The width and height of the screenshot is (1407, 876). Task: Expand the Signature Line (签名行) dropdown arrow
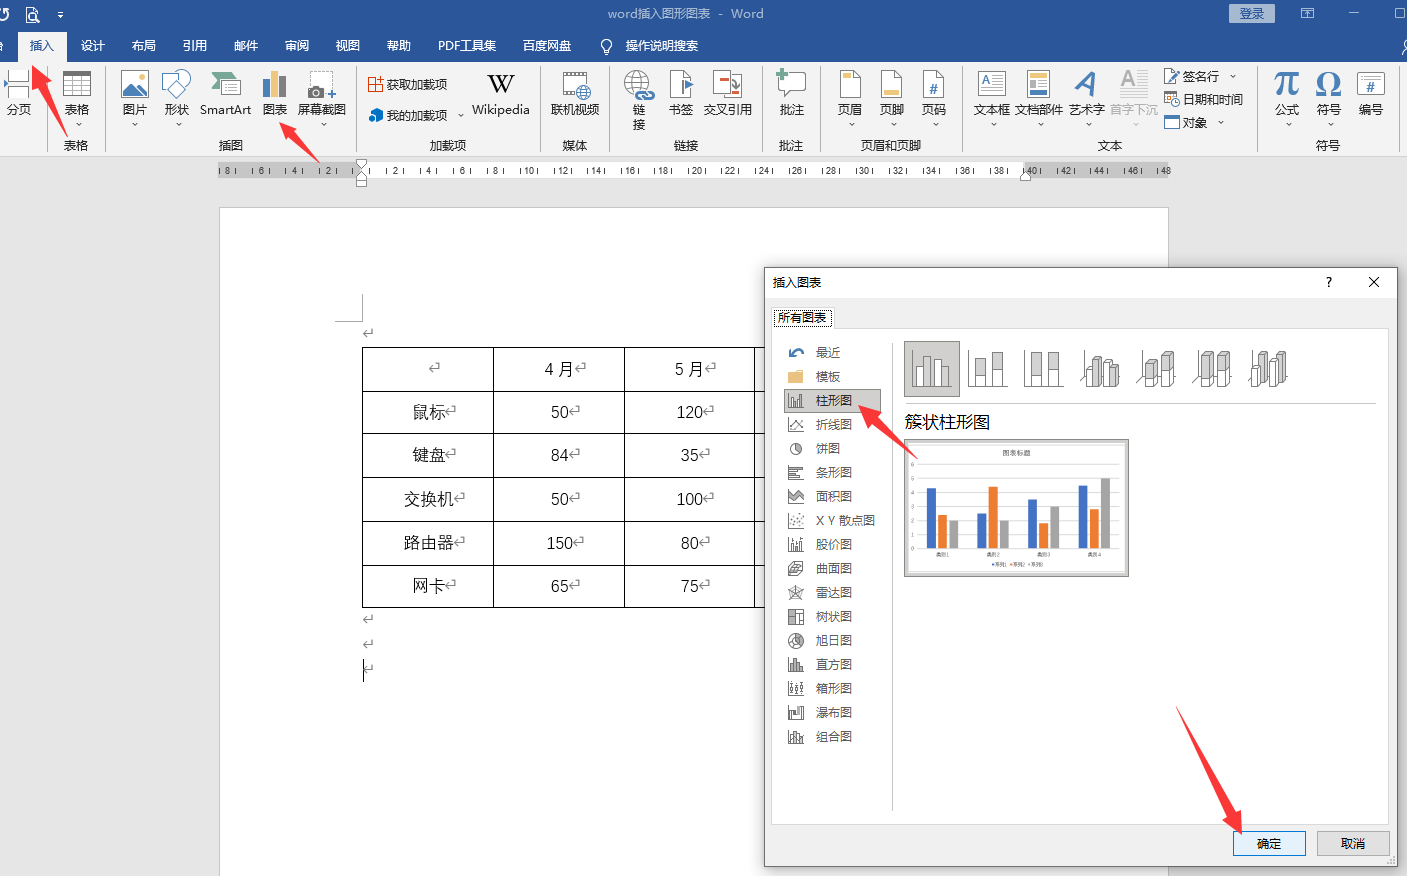[x=1233, y=76]
